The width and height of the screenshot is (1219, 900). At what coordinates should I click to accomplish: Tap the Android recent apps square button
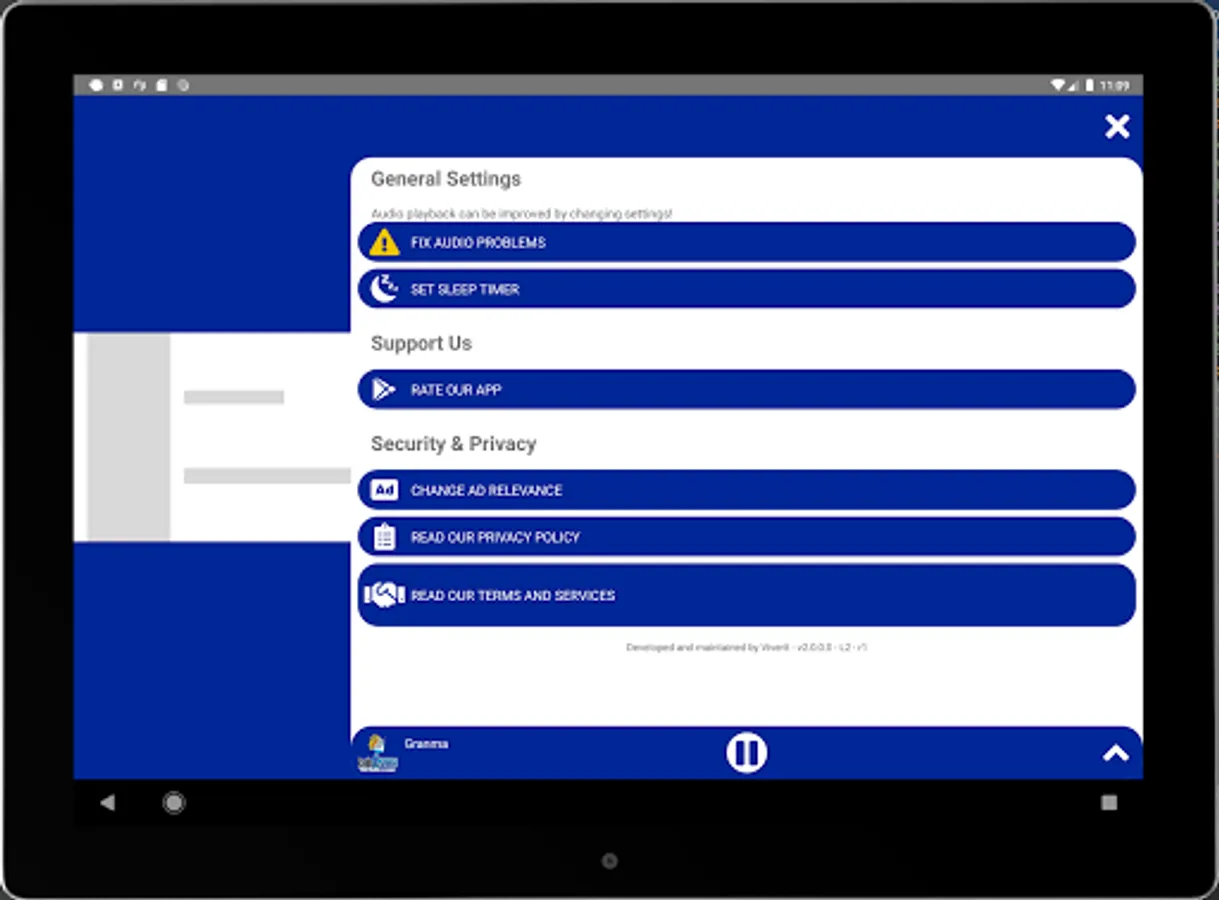1108,802
